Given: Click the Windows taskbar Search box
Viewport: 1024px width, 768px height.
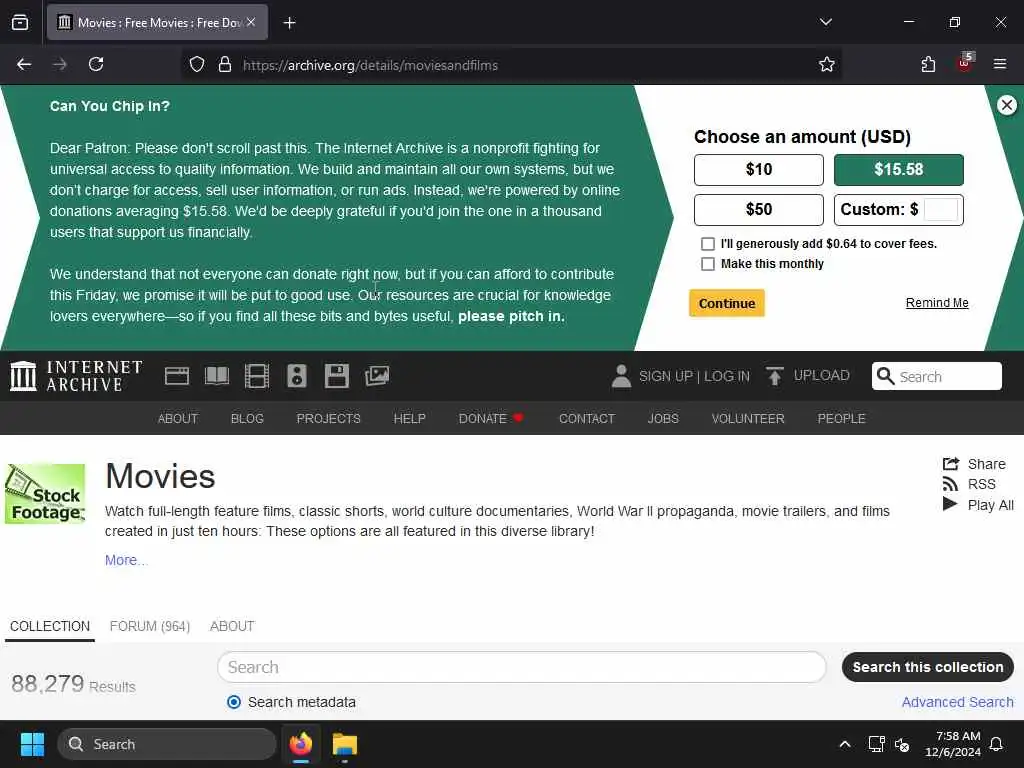Looking at the screenshot, I should coord(167,744).
